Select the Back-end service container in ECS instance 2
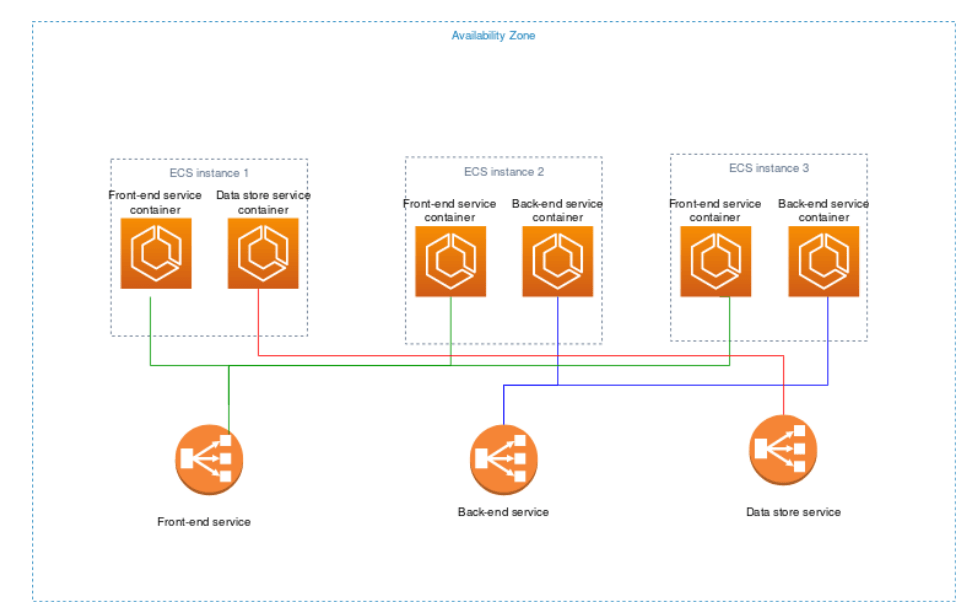 [x=558, y=262]
